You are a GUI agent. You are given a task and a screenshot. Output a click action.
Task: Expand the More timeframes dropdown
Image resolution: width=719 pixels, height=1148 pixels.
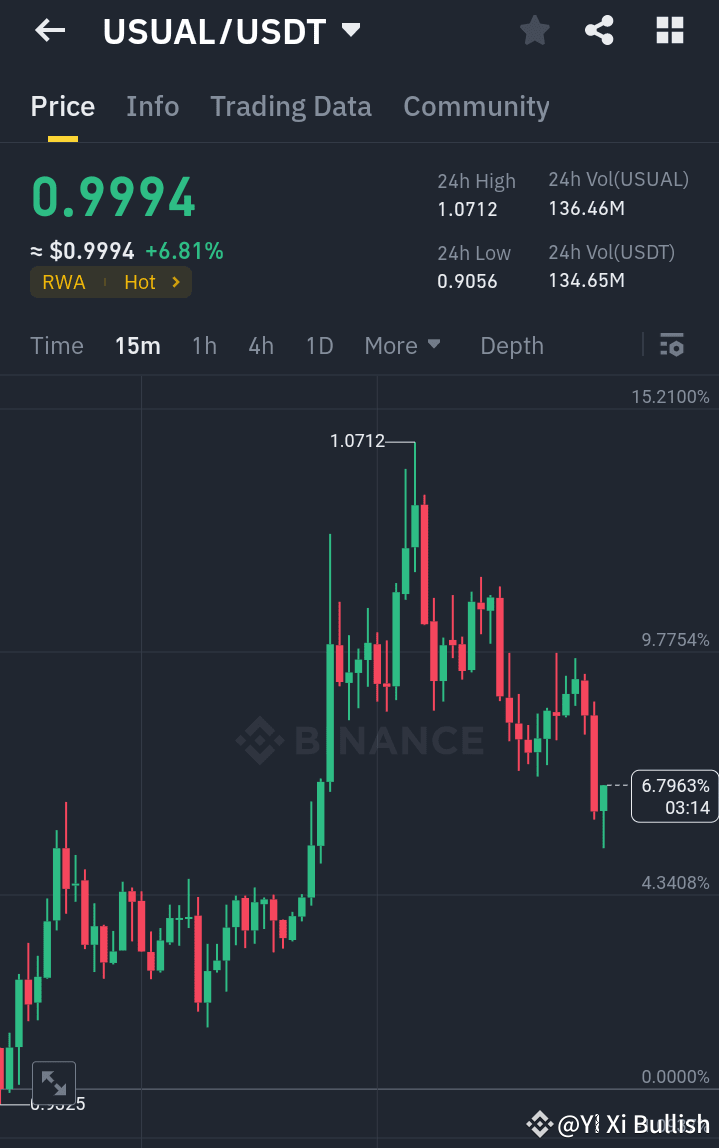402,345
